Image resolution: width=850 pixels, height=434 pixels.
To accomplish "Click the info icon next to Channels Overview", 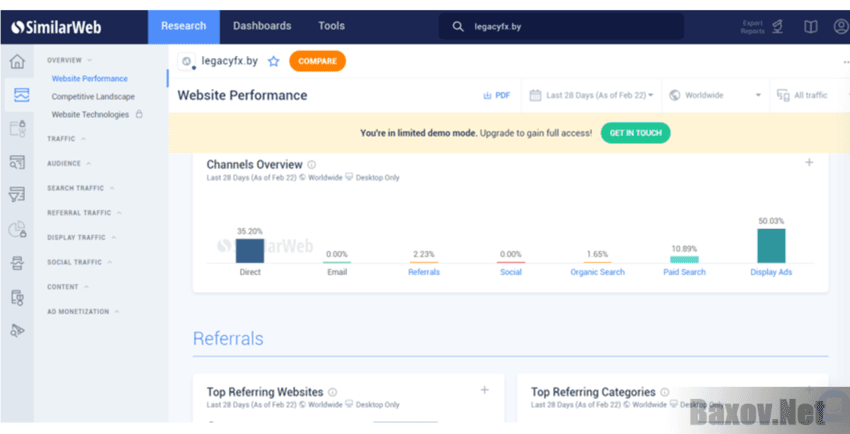I will tap(312, 165).
